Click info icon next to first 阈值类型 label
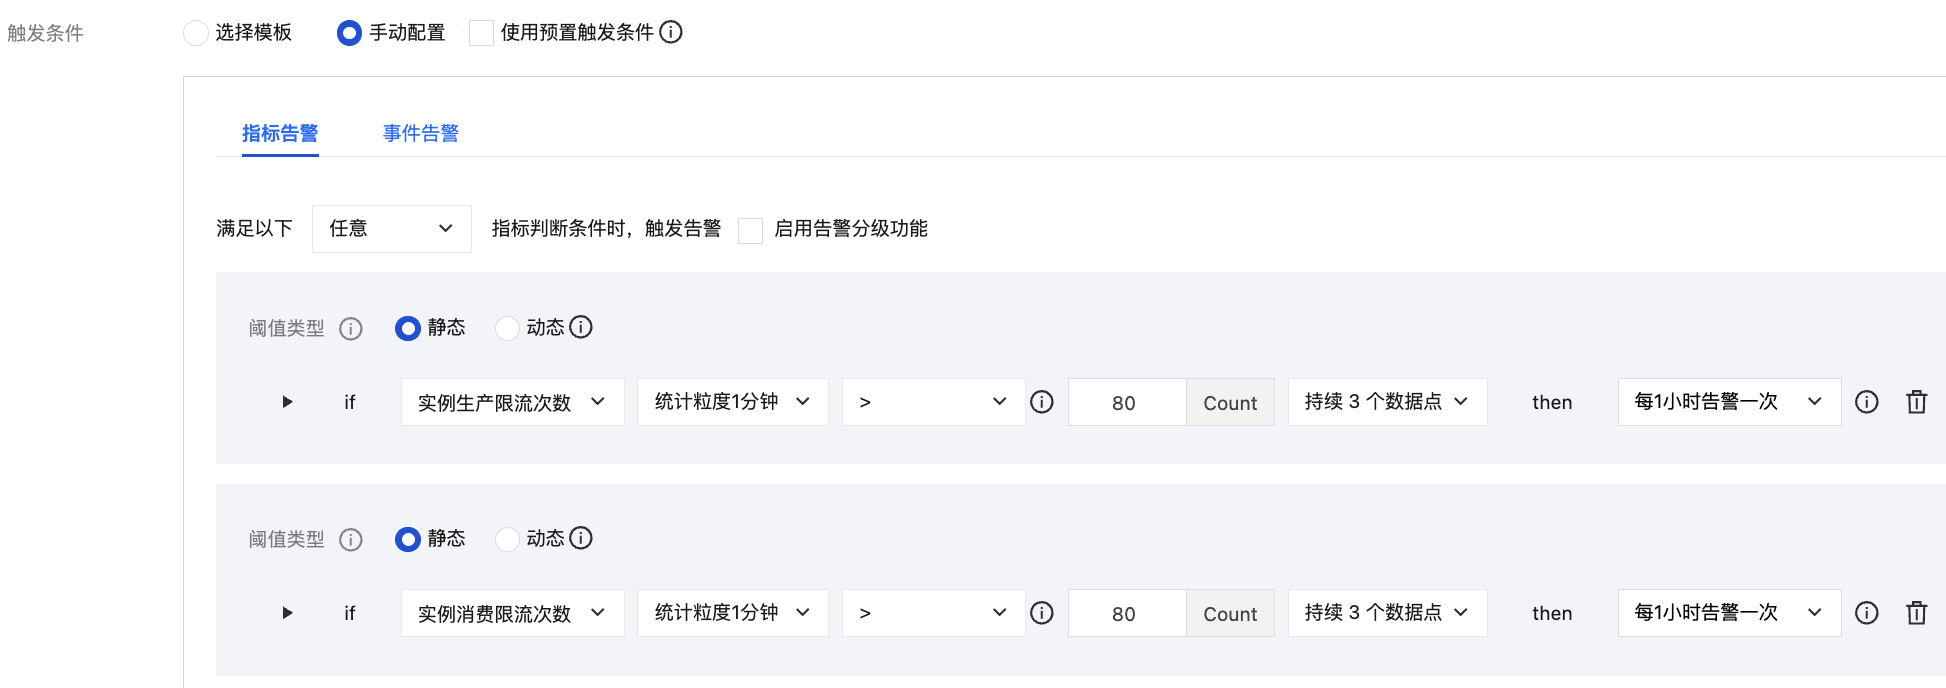 [350, 328]
